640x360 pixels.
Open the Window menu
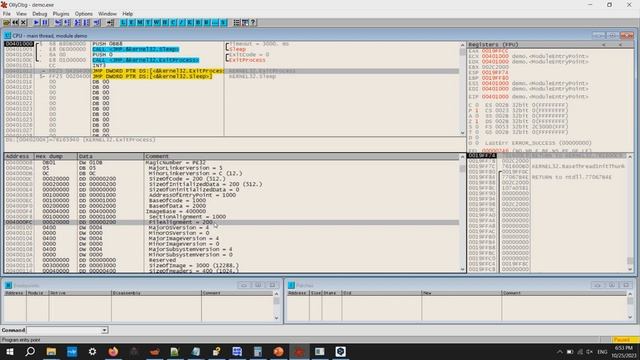[107, 13]
